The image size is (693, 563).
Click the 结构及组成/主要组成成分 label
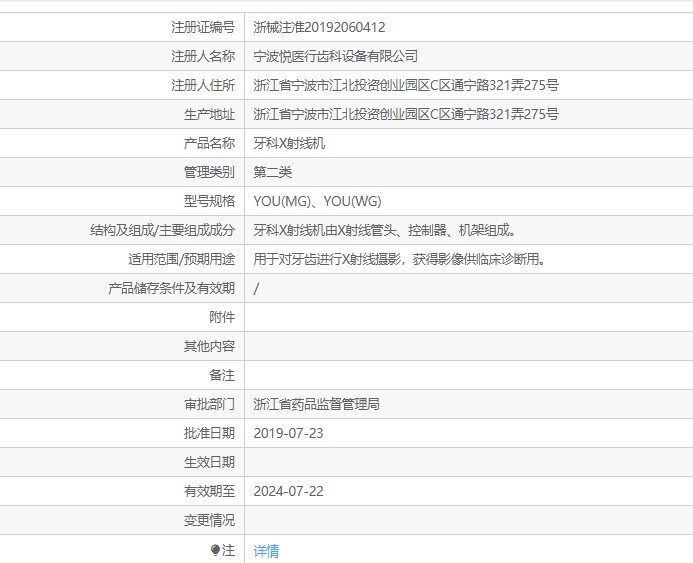(x=163, y=230)
